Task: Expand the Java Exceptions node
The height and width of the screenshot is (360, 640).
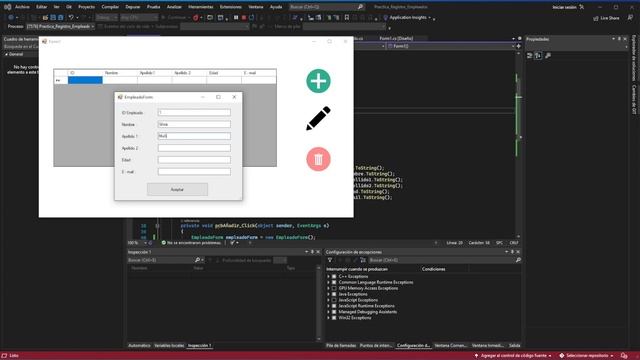Action: click(328, 294)
